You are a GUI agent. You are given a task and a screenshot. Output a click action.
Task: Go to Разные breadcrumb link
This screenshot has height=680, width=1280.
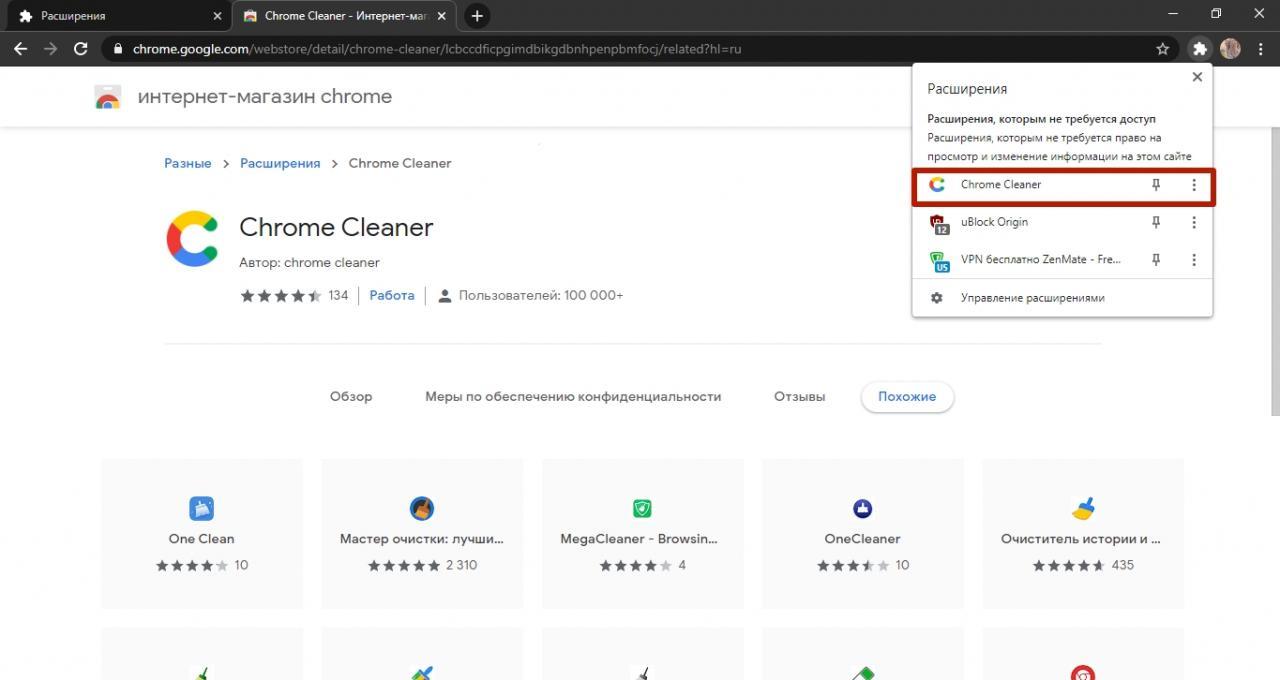pyautogui.click(x=188, y=163)
